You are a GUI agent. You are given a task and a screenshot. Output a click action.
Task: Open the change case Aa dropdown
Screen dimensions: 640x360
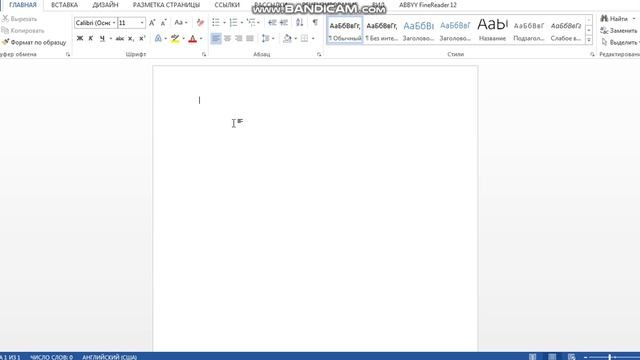[x=180, y=23]
